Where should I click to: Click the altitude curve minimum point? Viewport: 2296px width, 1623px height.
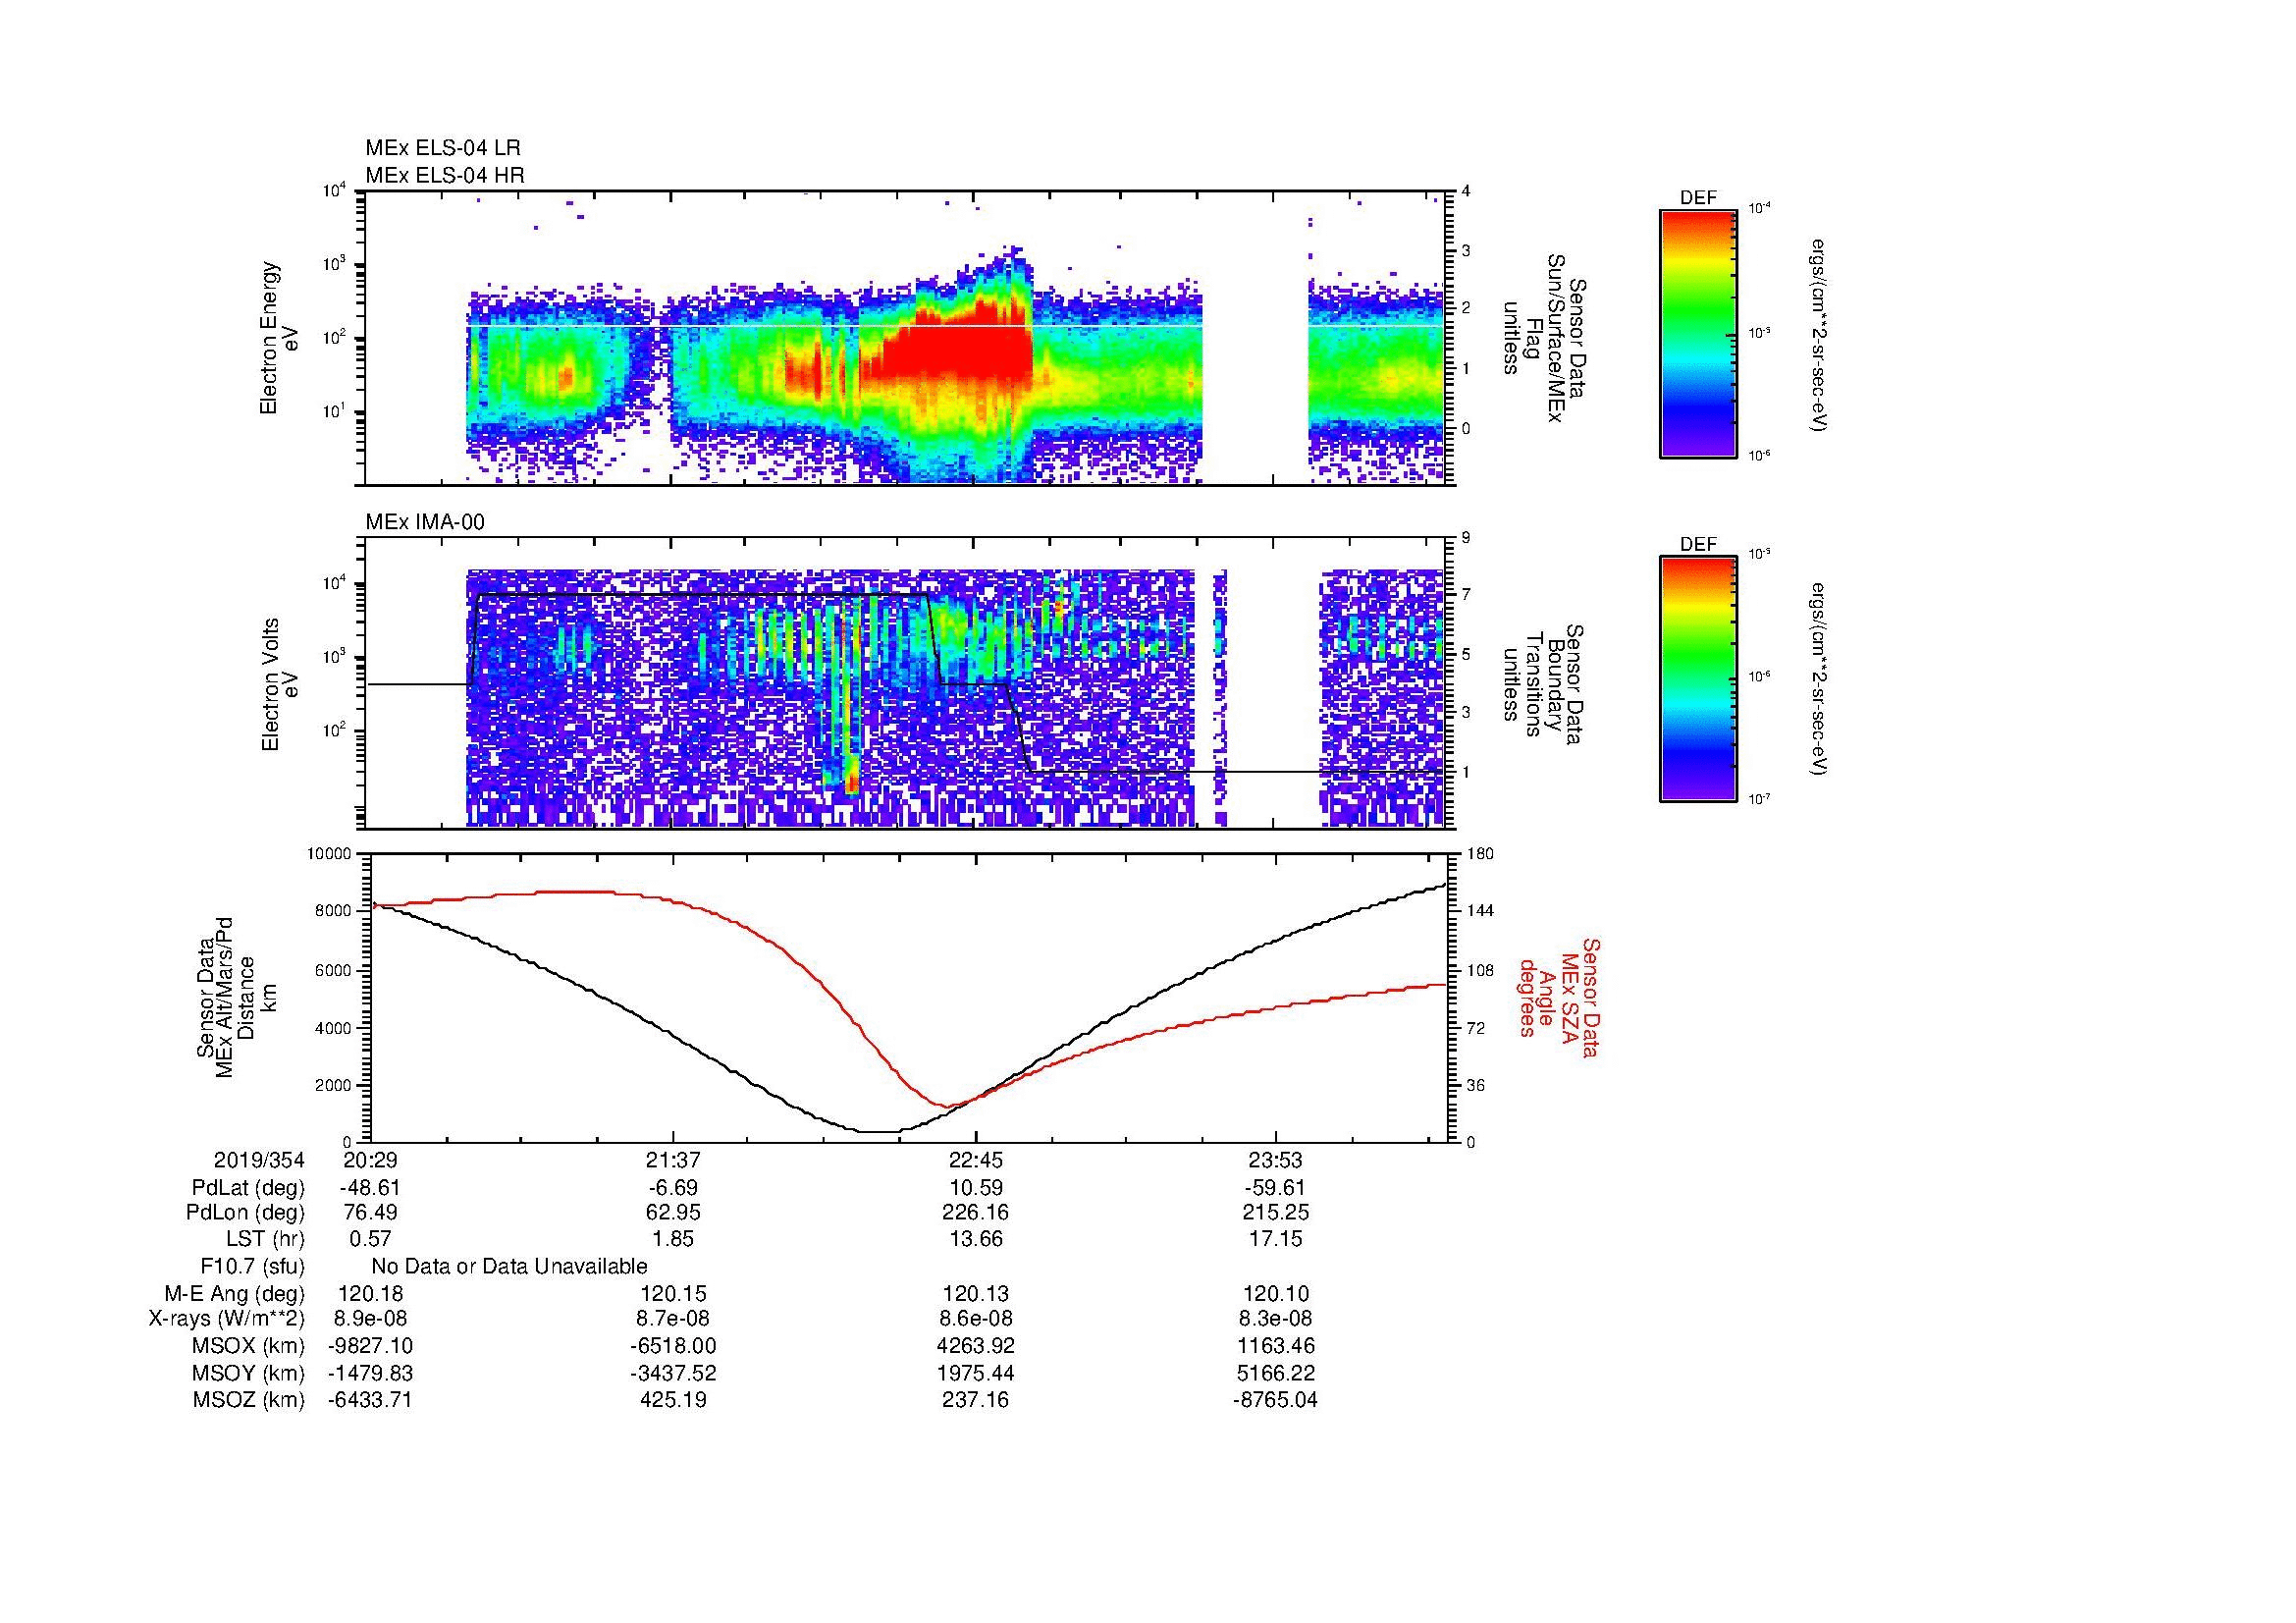(880, 1131)
